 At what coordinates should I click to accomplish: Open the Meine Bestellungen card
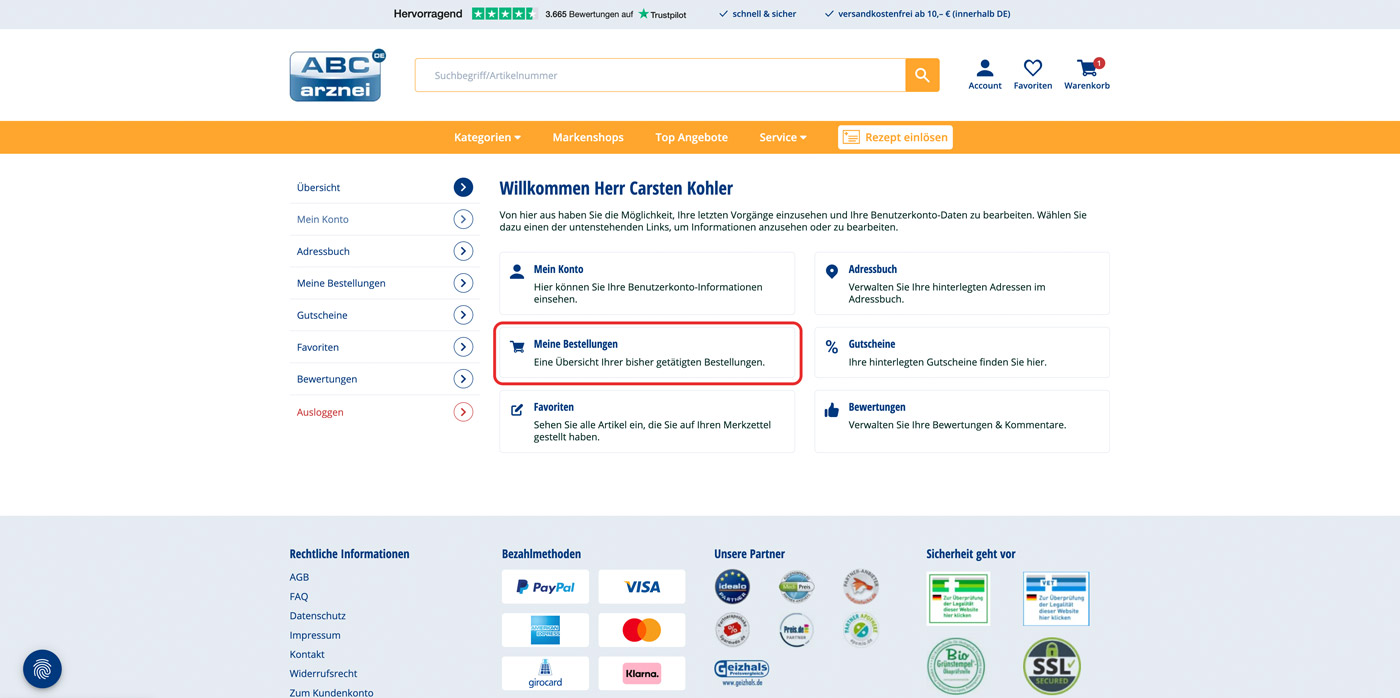coord(647,353)
